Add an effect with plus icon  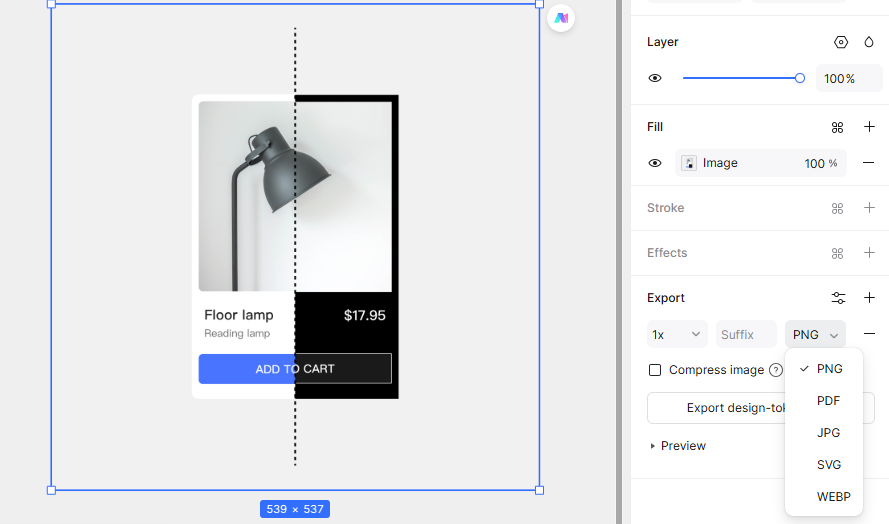[x=869, y=252]
